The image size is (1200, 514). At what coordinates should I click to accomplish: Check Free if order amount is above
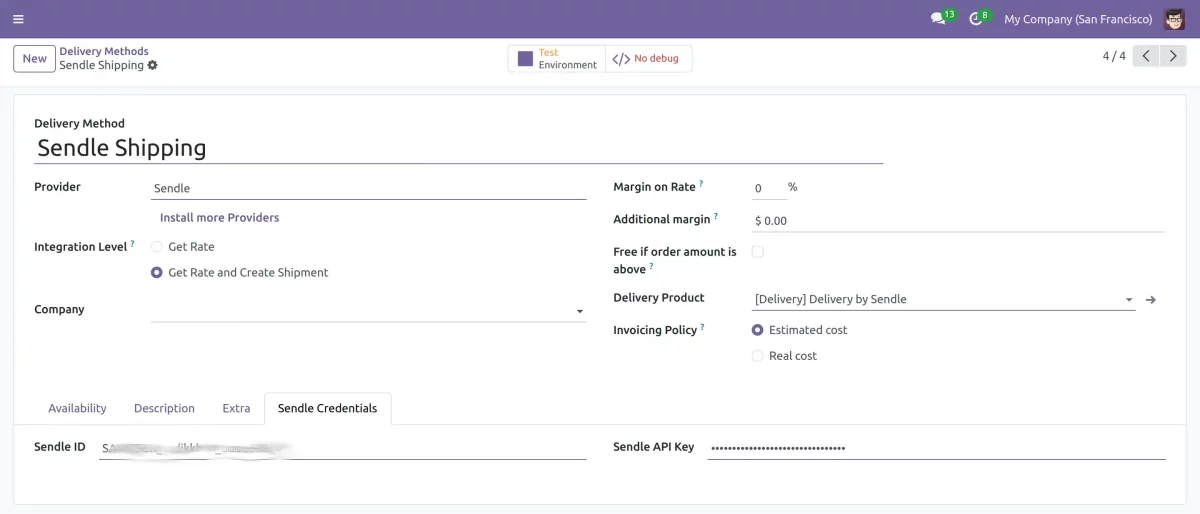coord(758,252)
